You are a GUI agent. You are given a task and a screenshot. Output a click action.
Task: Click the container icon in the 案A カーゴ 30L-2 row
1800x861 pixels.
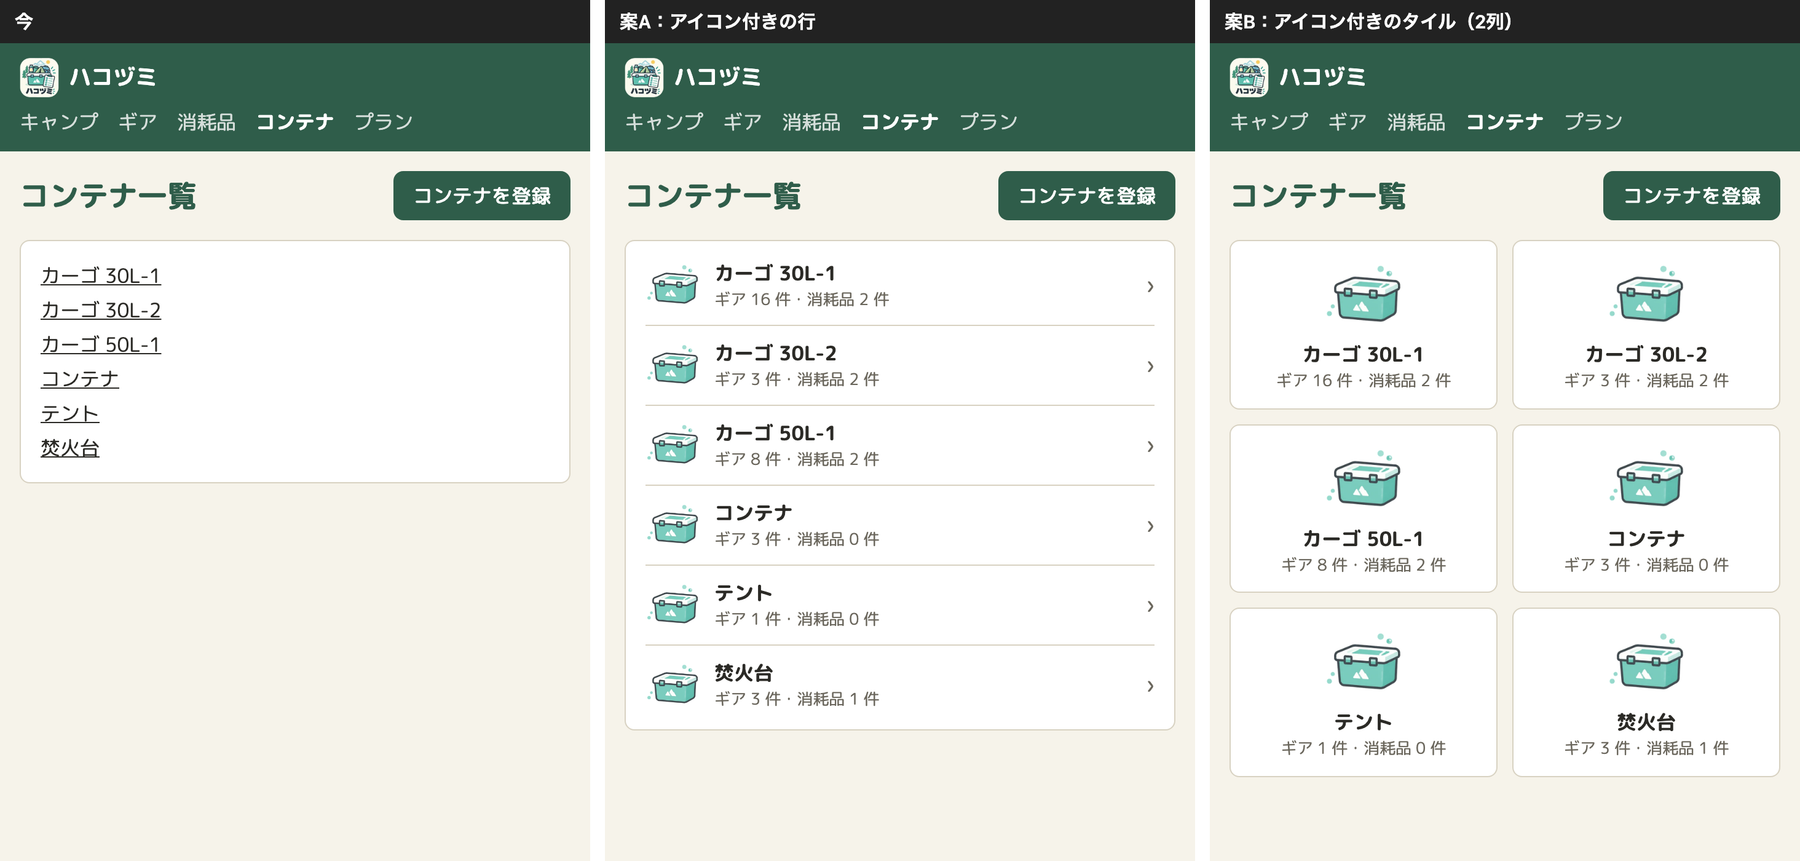[673, 365]
